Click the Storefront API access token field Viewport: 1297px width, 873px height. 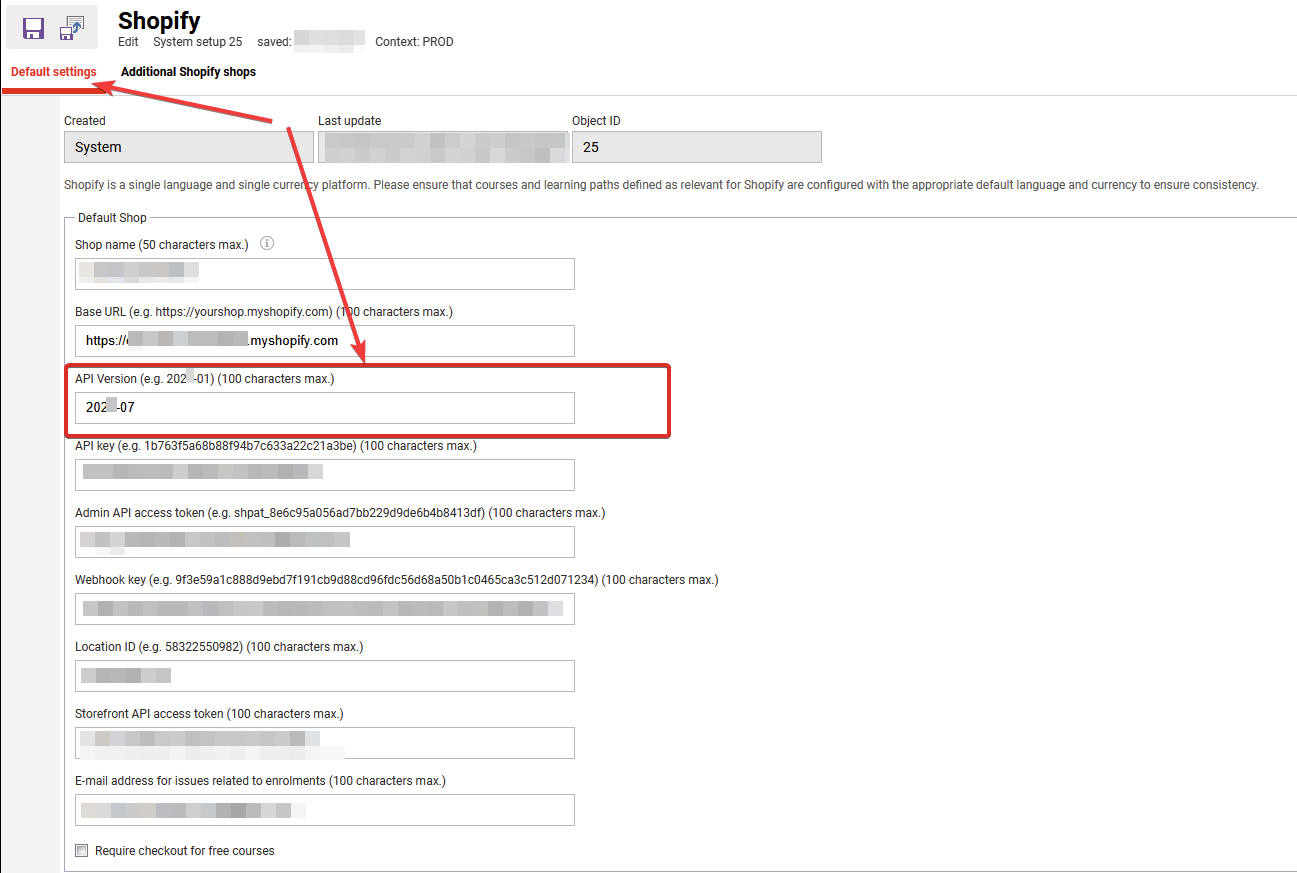pyautogui.click(x=324, y=742)
